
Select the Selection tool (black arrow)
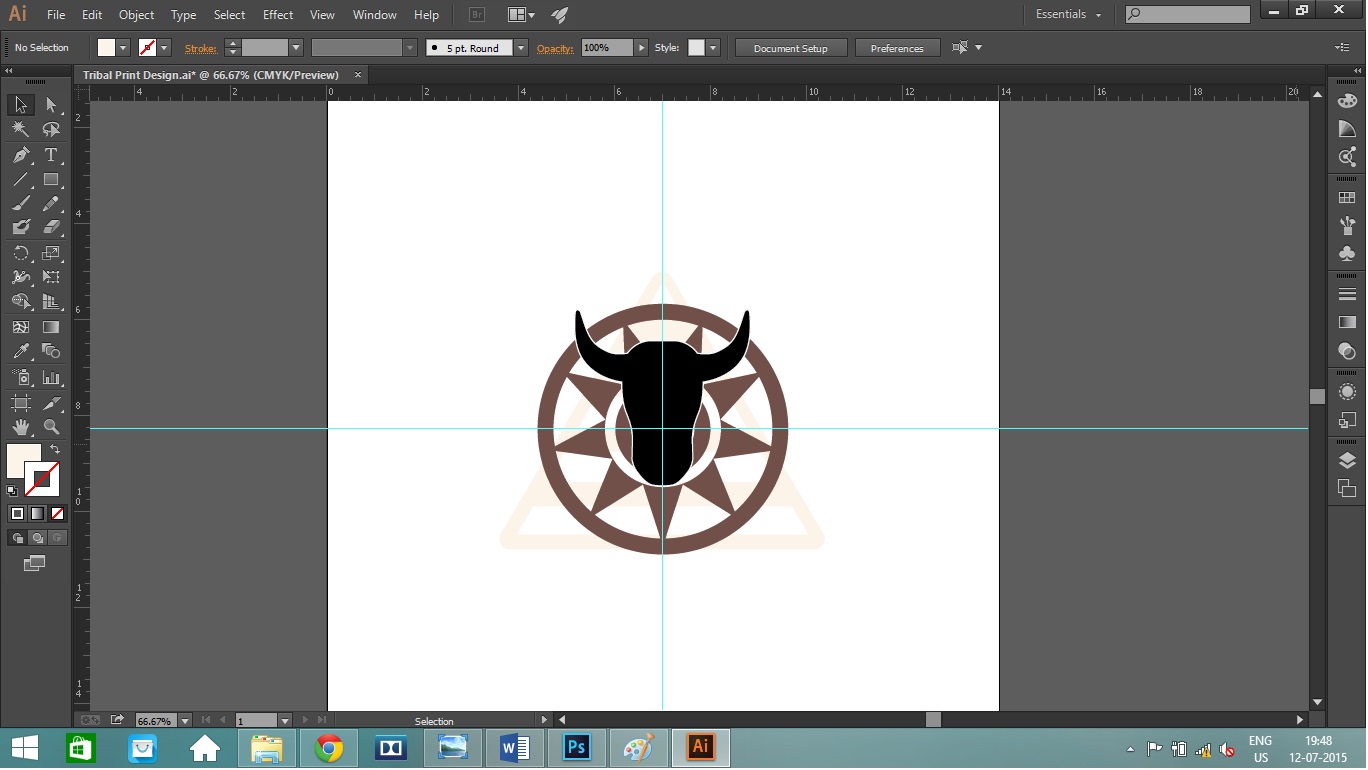[20, 105]
